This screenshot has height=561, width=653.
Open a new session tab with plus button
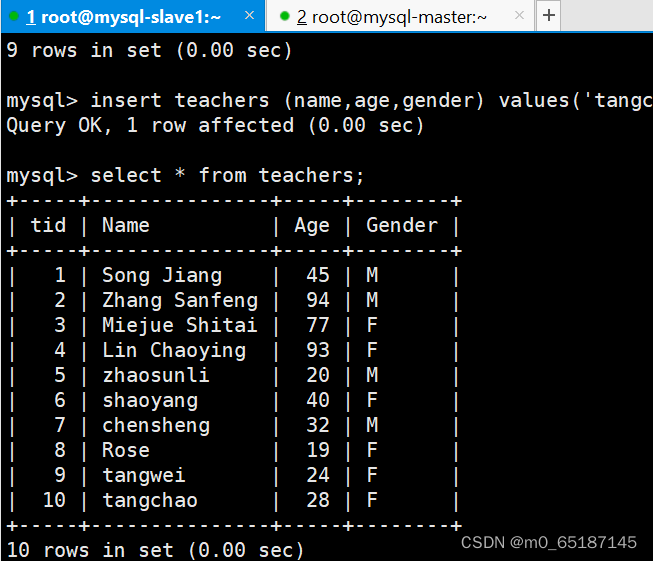click(x=549, y=15)
